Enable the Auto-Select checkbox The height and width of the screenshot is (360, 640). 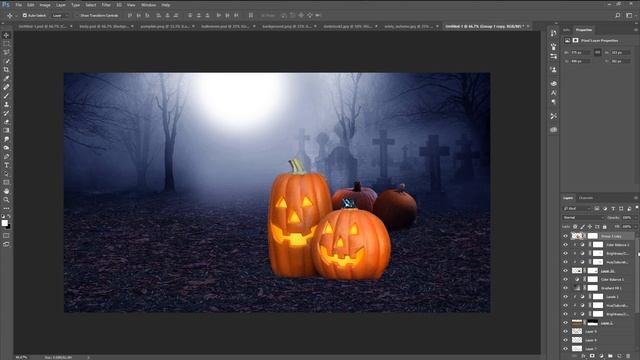(x=24, y=16)
